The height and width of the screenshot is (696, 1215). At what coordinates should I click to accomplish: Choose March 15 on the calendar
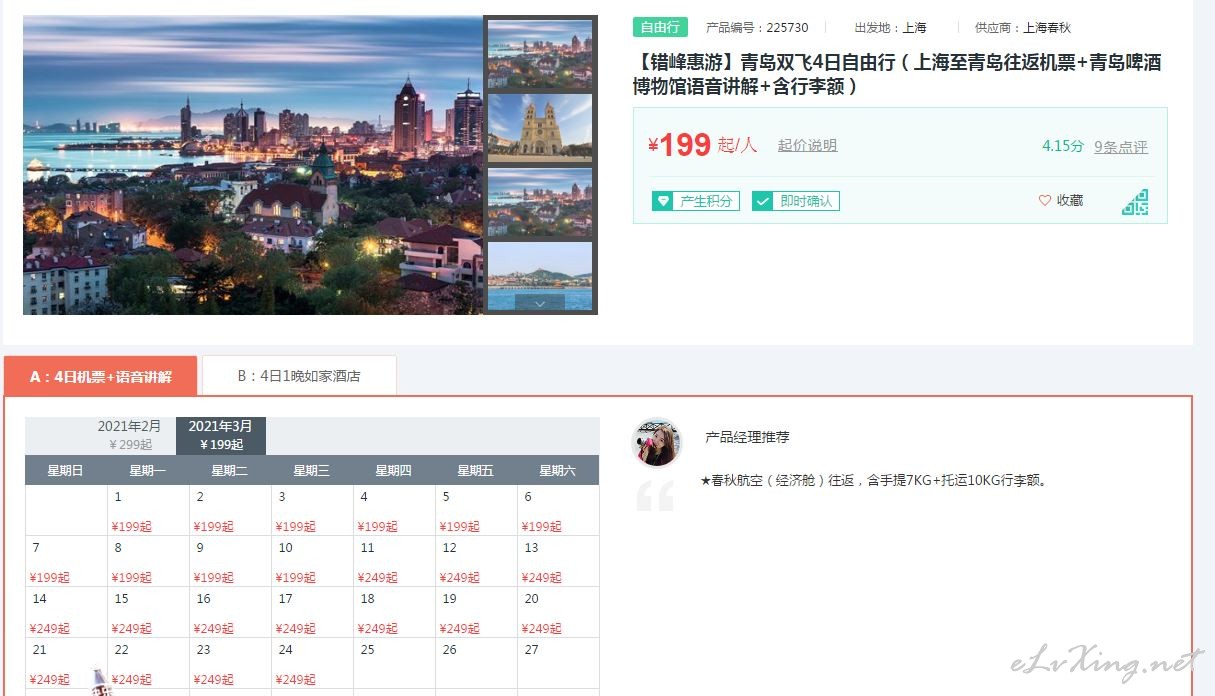(x=148, y=612)
